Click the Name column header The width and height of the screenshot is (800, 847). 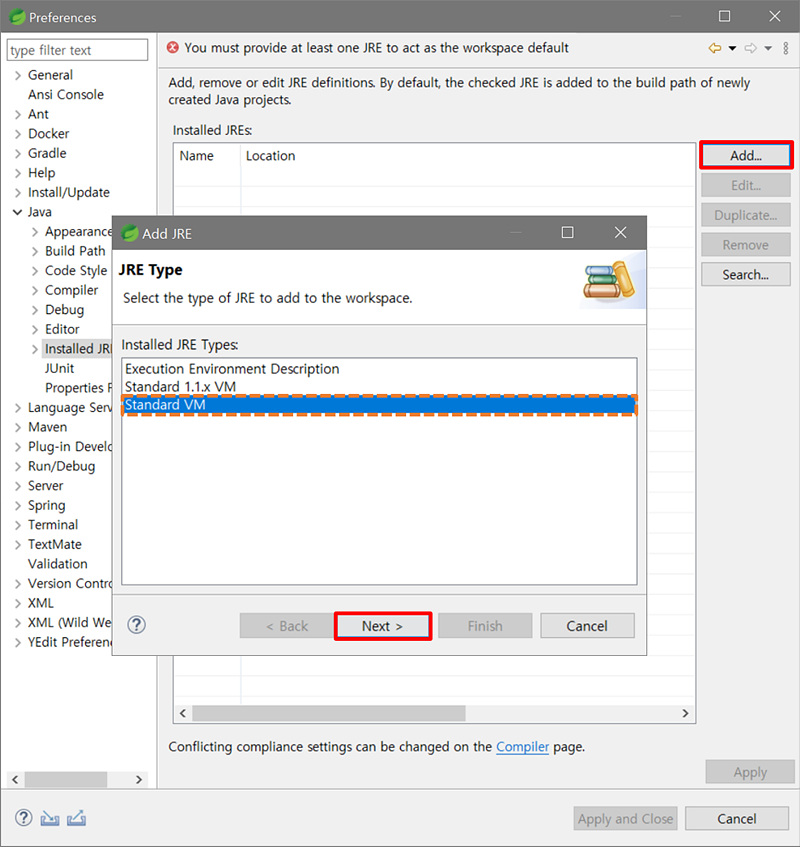click(207, 156)
